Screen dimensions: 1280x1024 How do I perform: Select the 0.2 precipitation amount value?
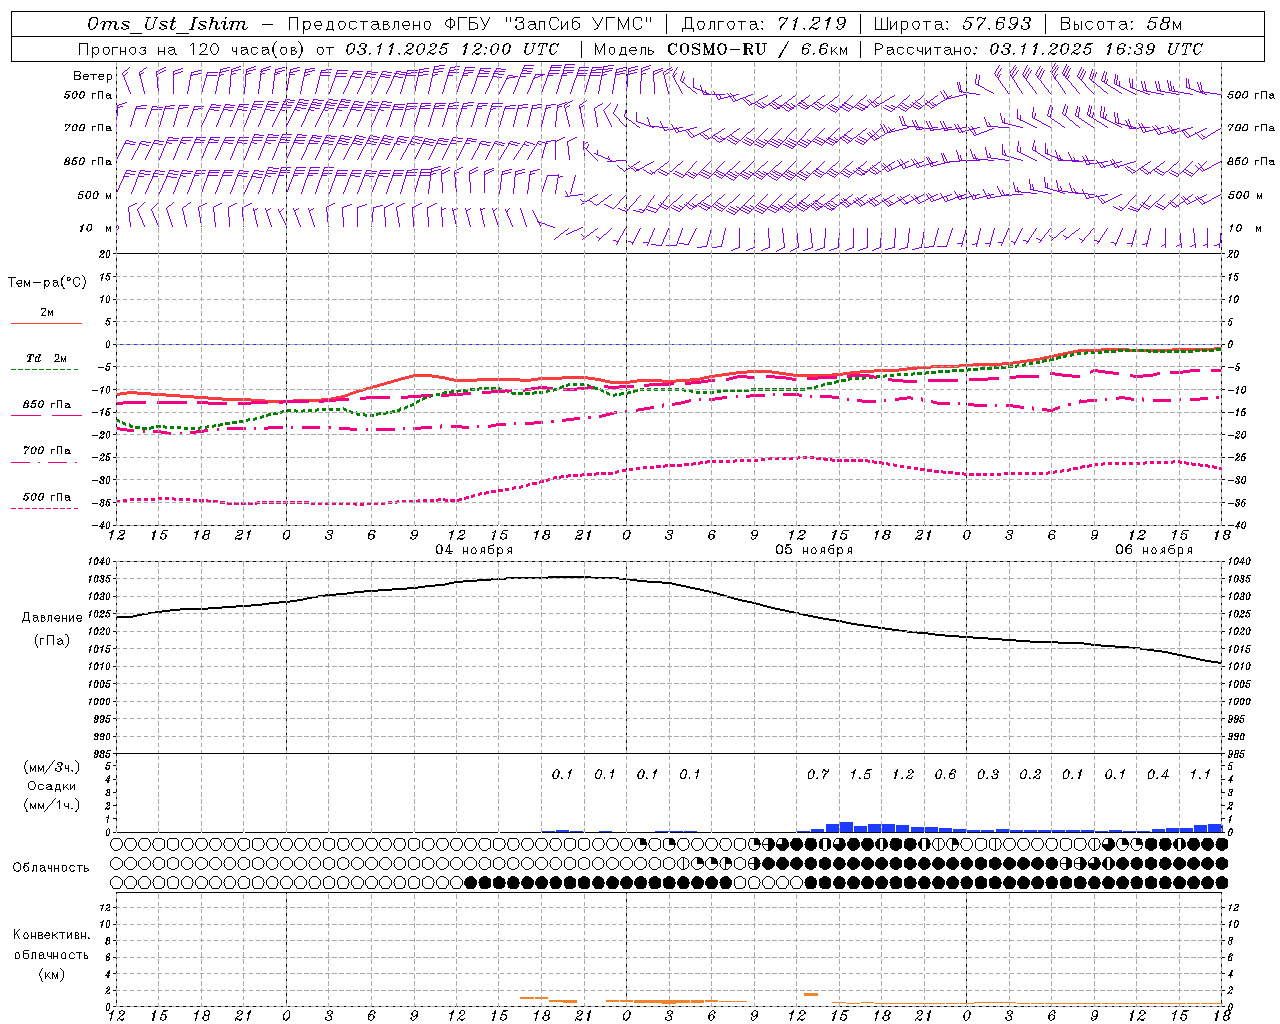[x=1030, y=774]
